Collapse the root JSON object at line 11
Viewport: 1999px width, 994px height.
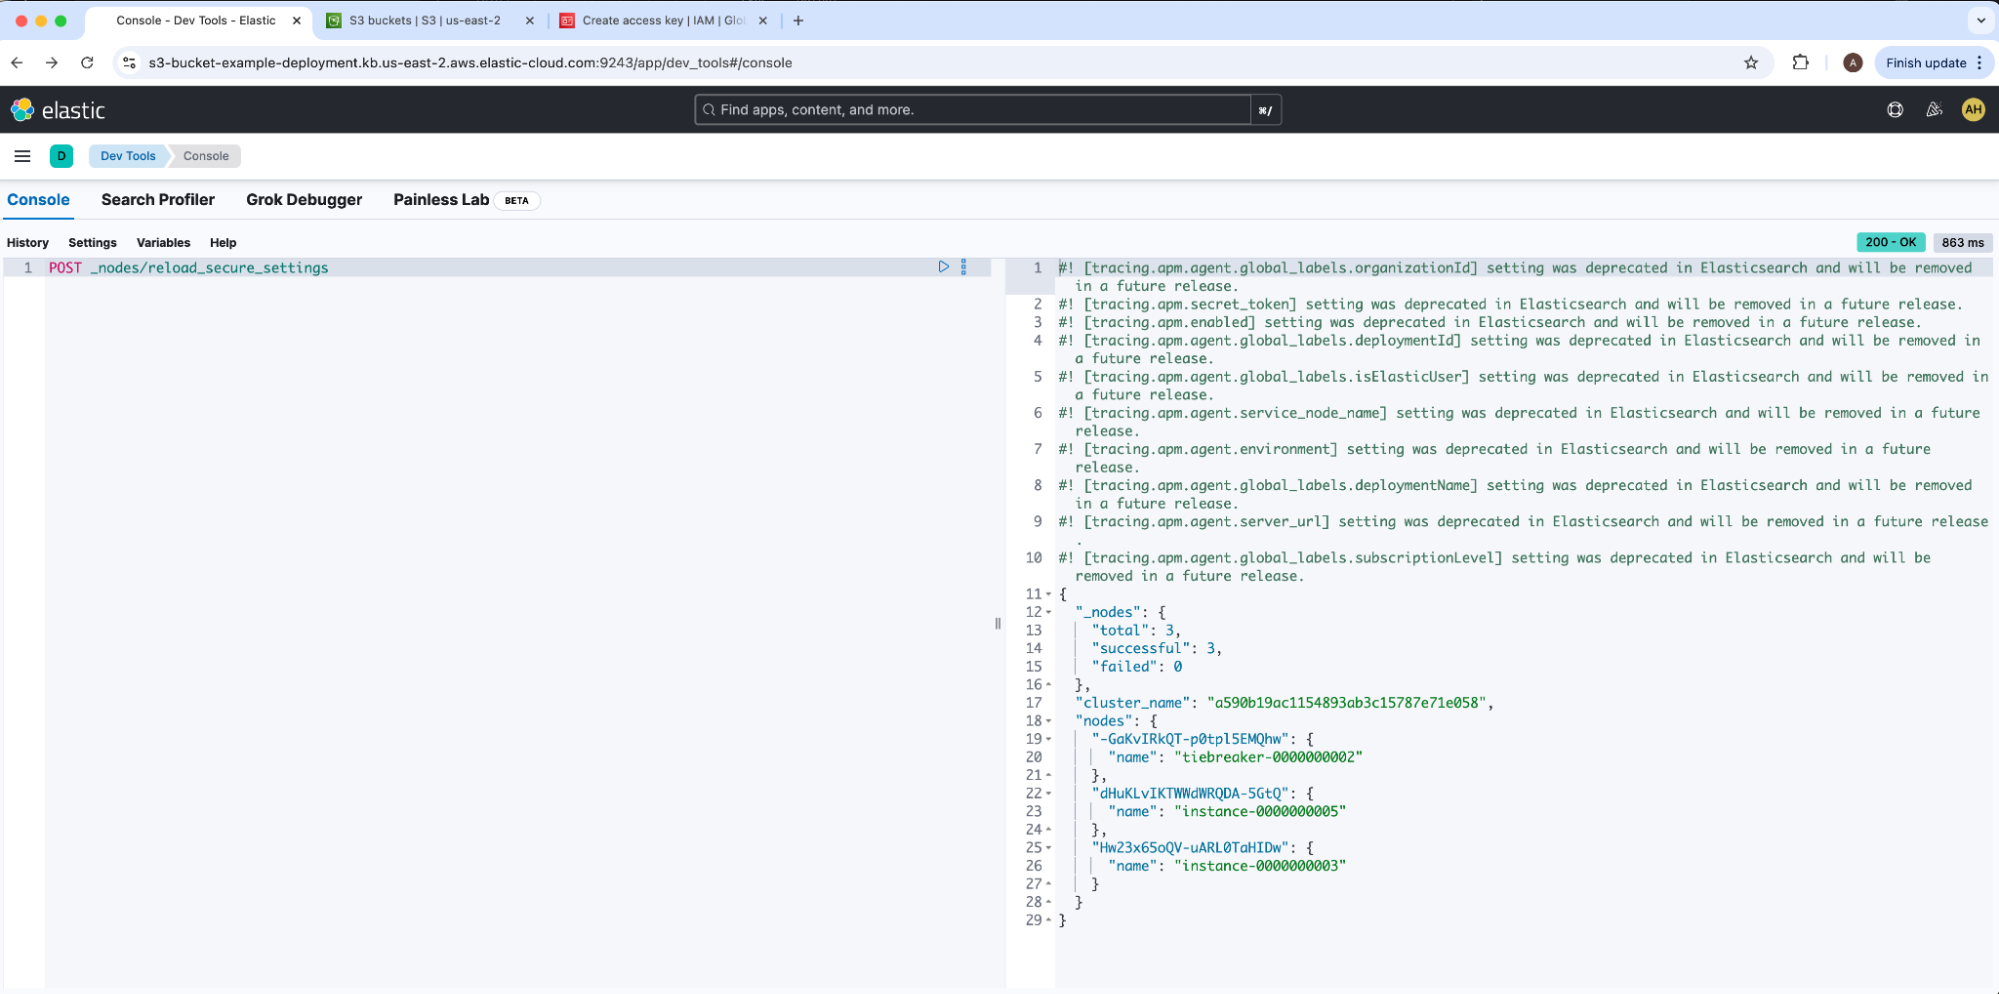1048,594
